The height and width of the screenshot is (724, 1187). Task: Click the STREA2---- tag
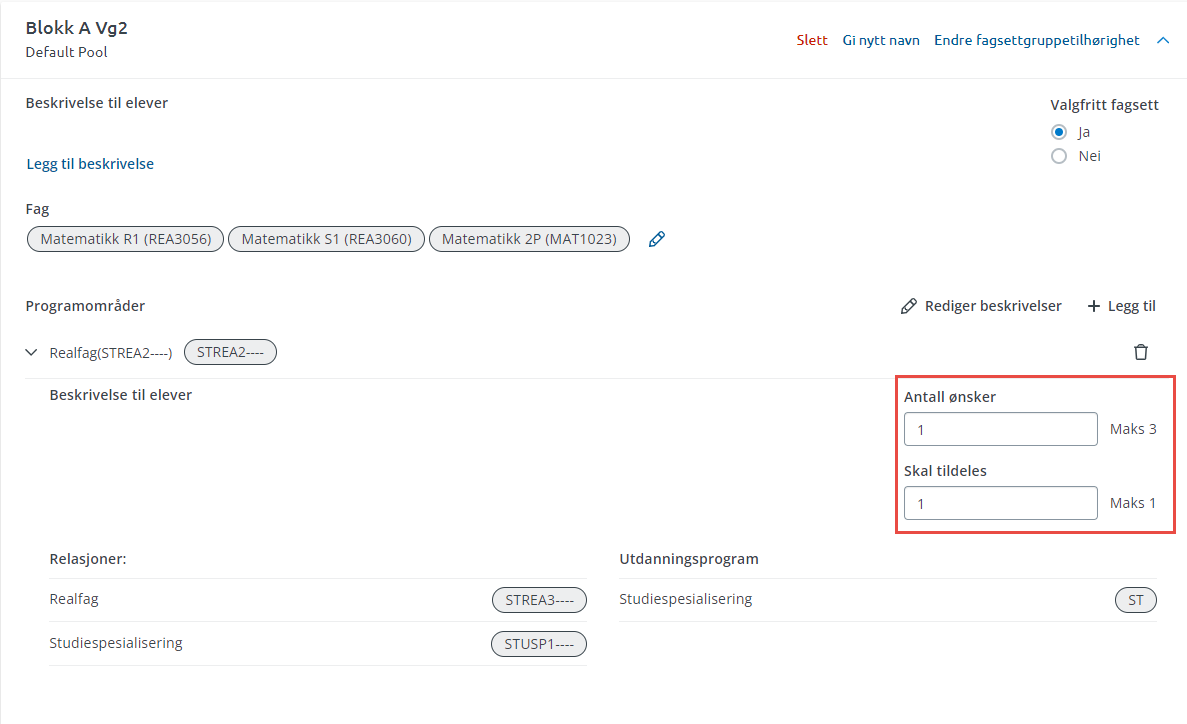point(230,352)
